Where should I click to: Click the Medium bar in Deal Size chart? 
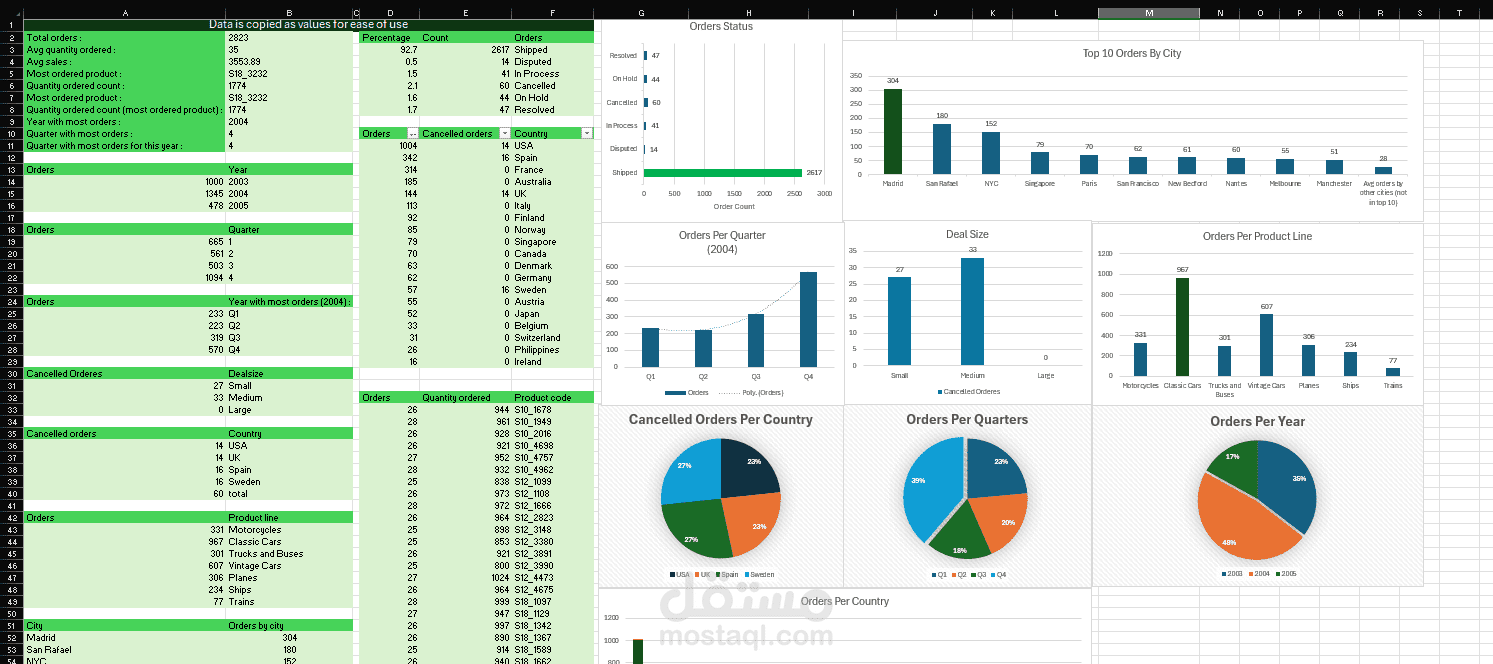(x=972, y=312)
